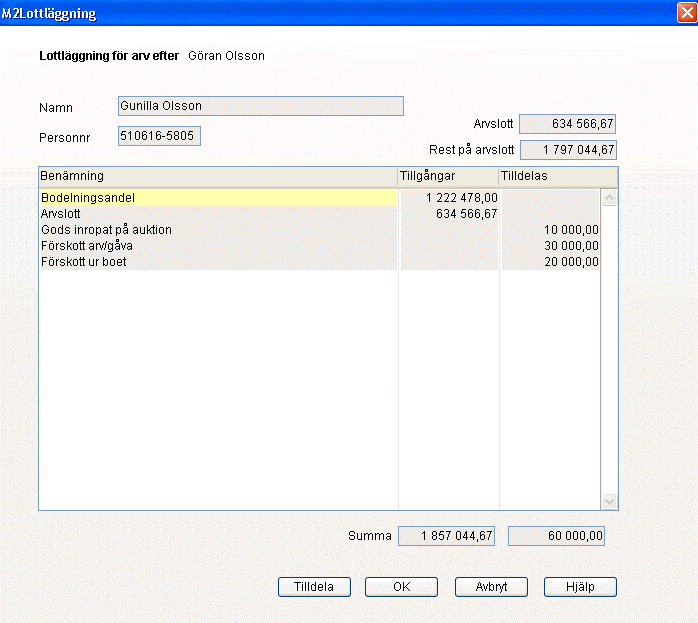Viewport: 698px width, 623px height.
Task: Click the Tillgångar column header
Action: pyautogui.click(x=447, y=176)
